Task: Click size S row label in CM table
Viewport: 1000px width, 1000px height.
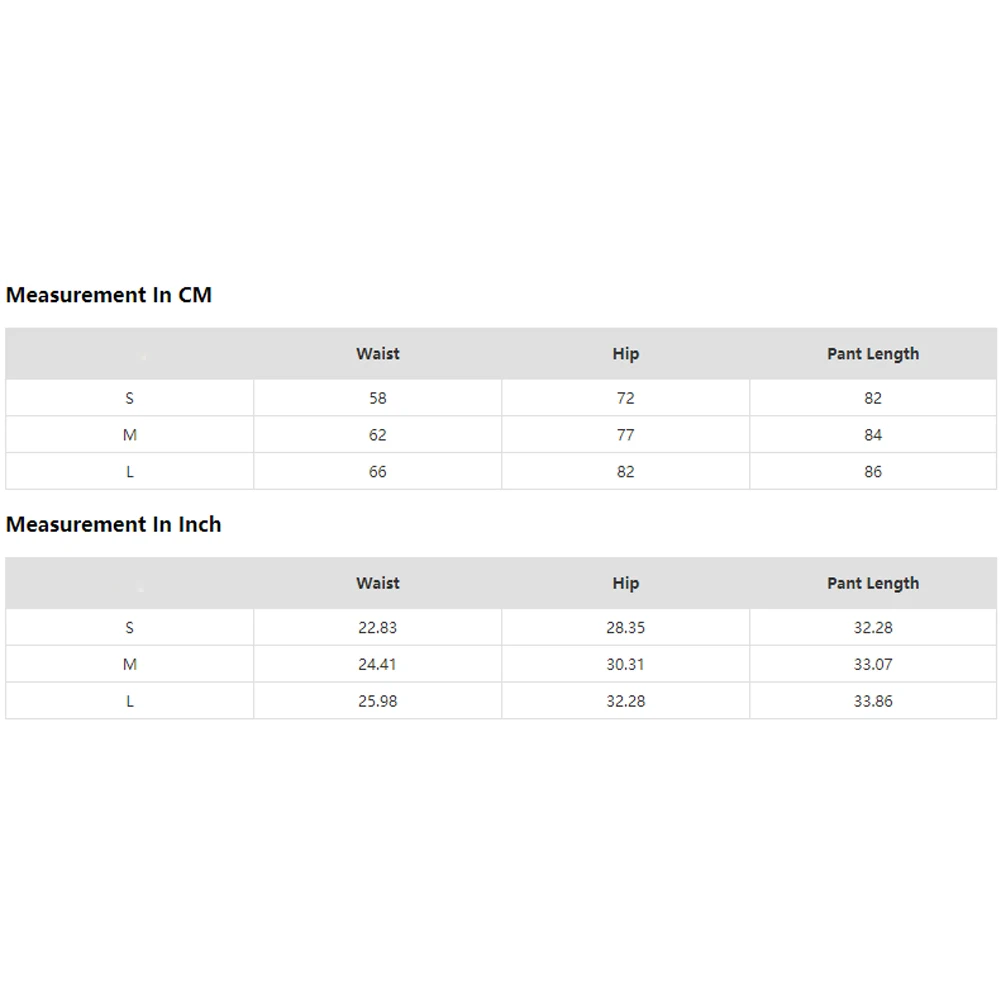Action: click(129, 398)
